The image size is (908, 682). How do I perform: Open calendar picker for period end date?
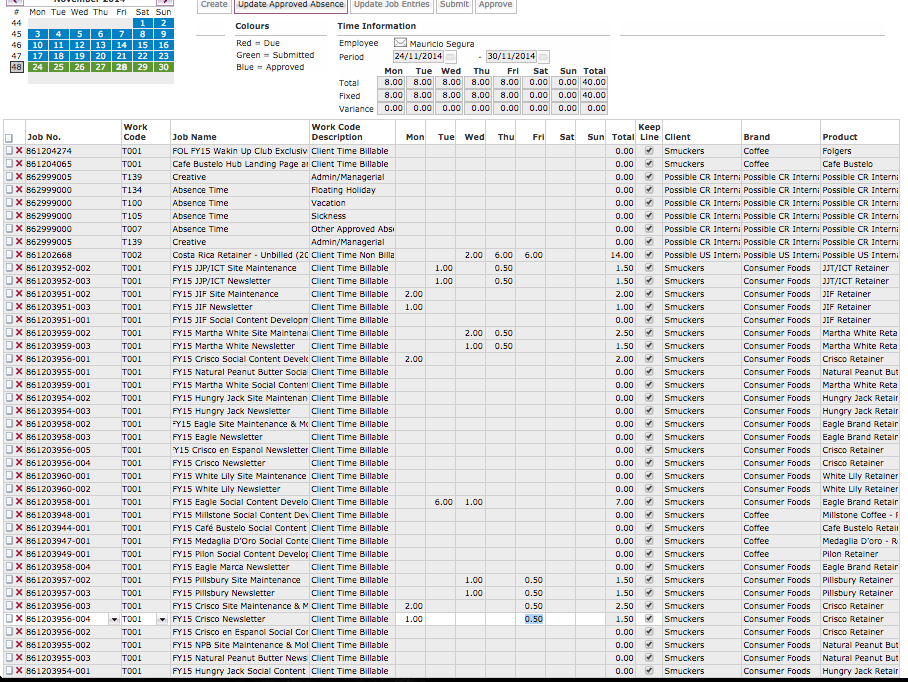tap(544, 57)
